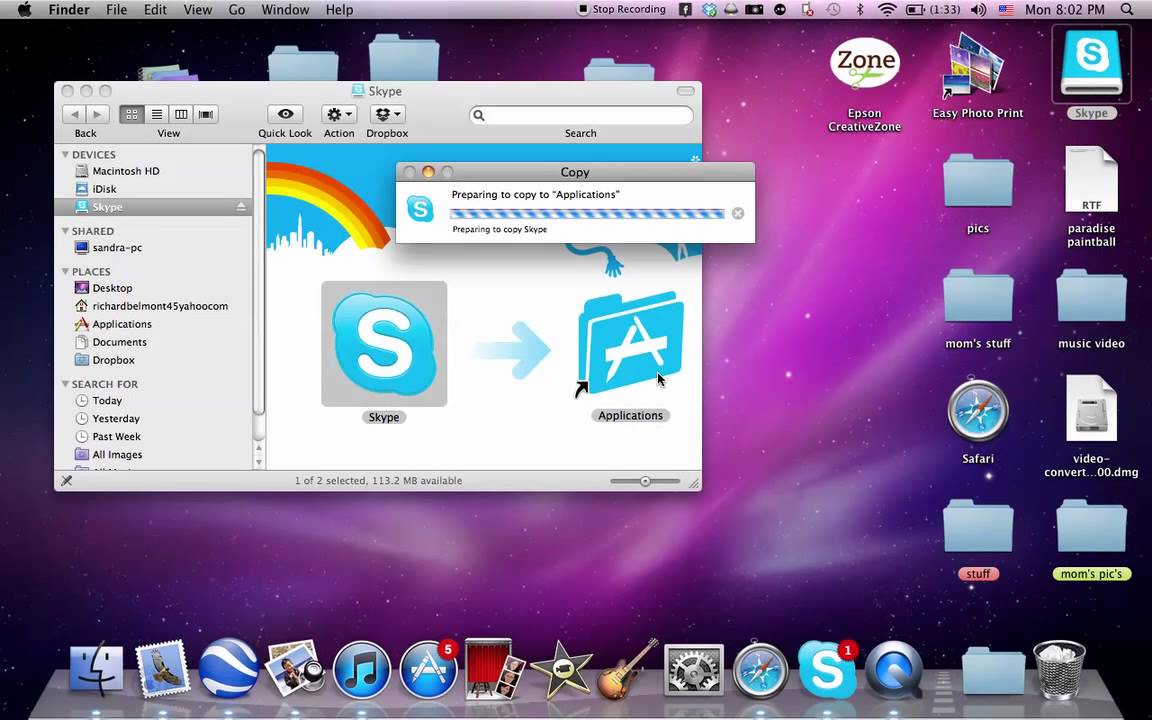Launch Photo Booth from the Dock
The height and width of the screenshot is (720, 1152).
click(494, 669)
